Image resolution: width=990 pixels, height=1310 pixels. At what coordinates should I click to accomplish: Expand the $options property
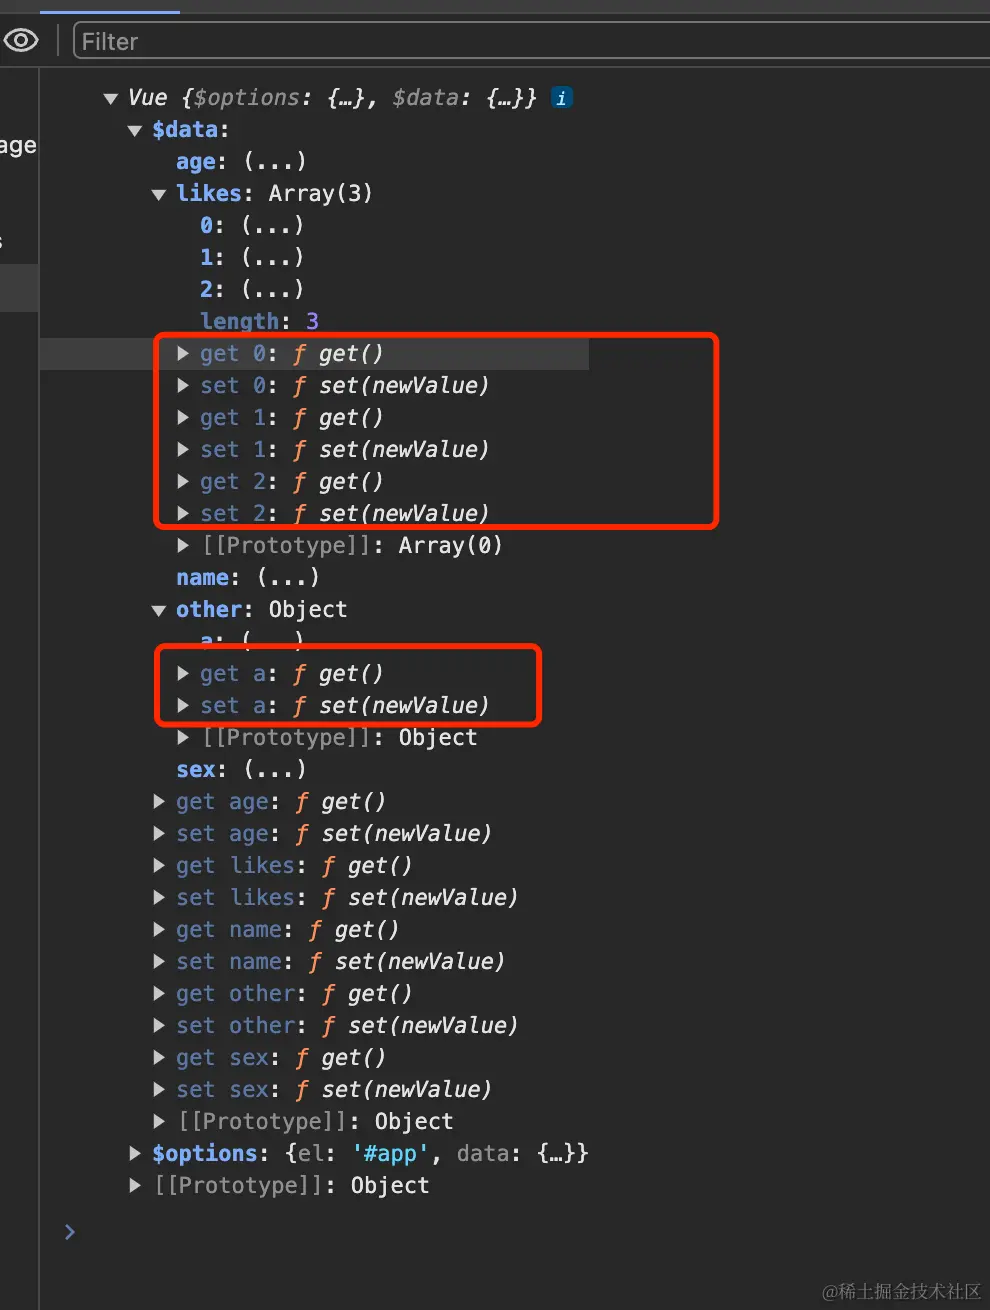[135, 1154]
